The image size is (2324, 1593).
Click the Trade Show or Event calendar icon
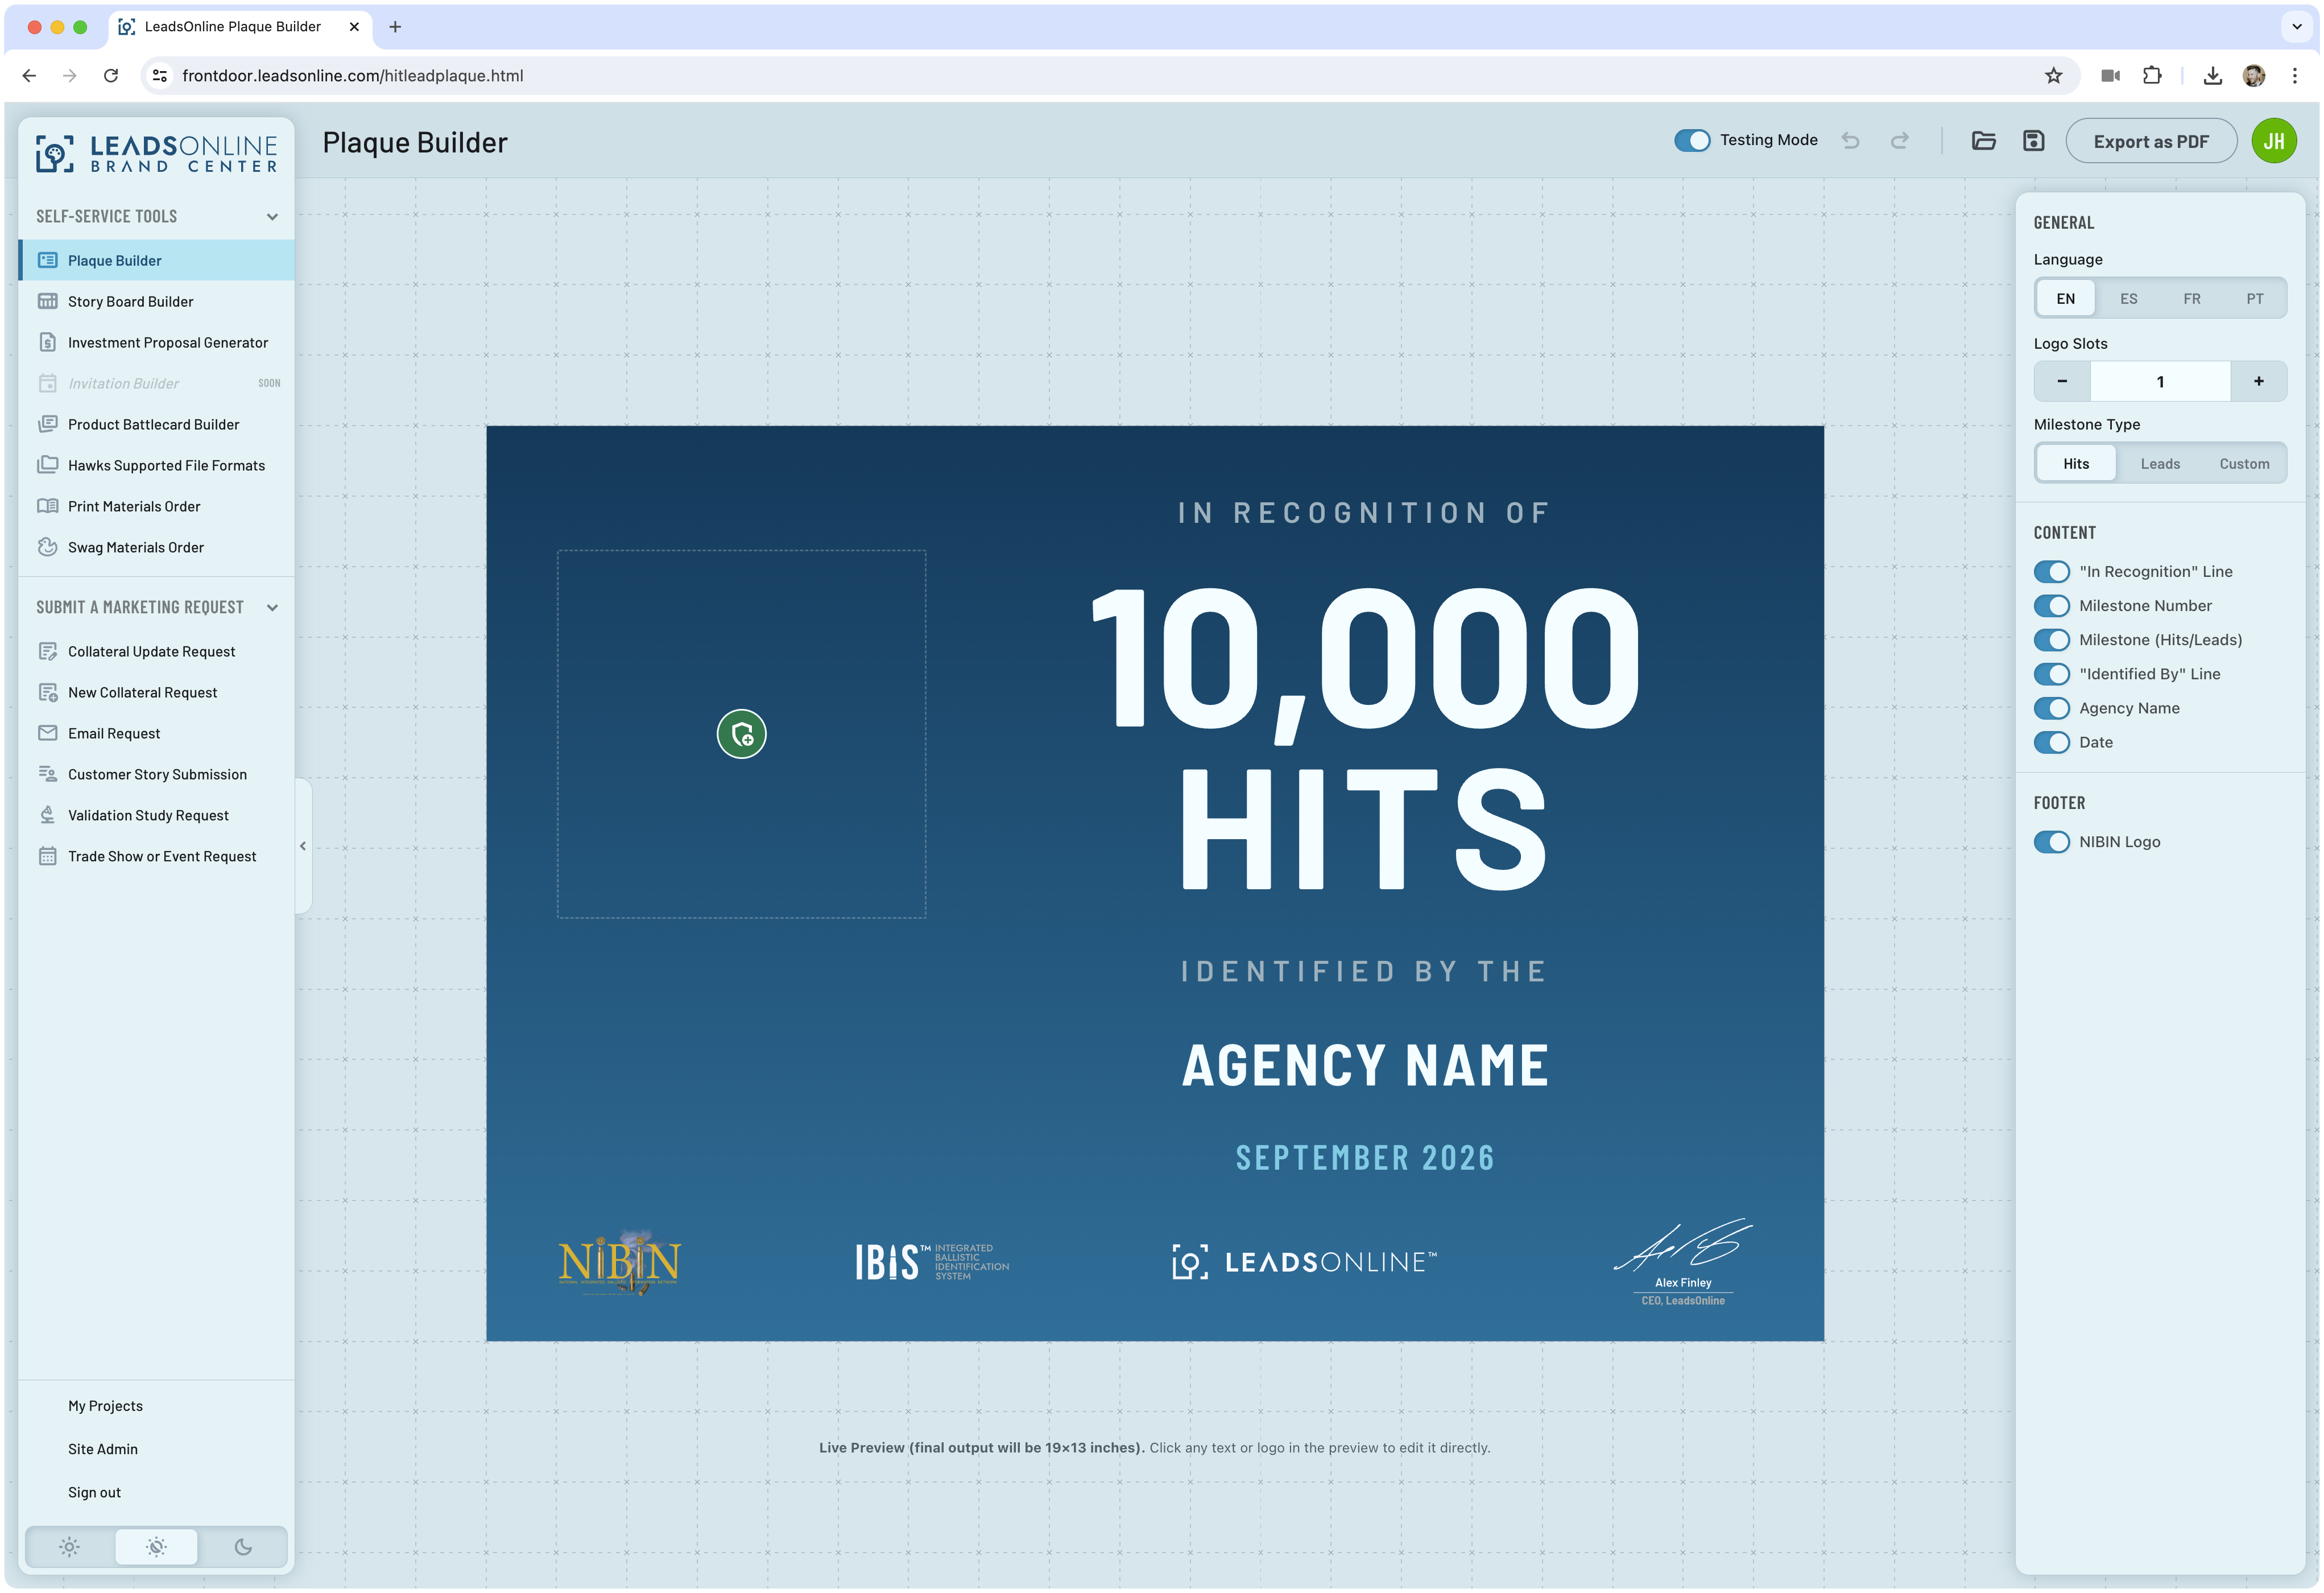(47, 856)
